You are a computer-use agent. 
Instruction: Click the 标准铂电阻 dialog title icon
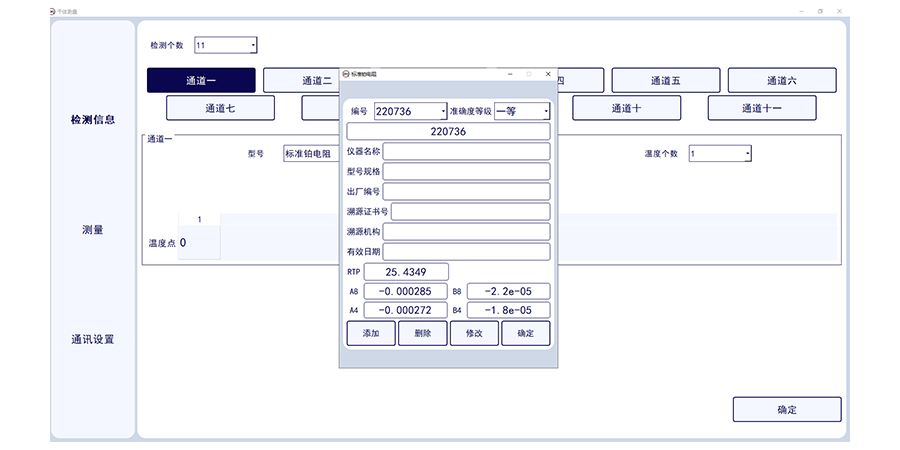(x=346, y=74)
